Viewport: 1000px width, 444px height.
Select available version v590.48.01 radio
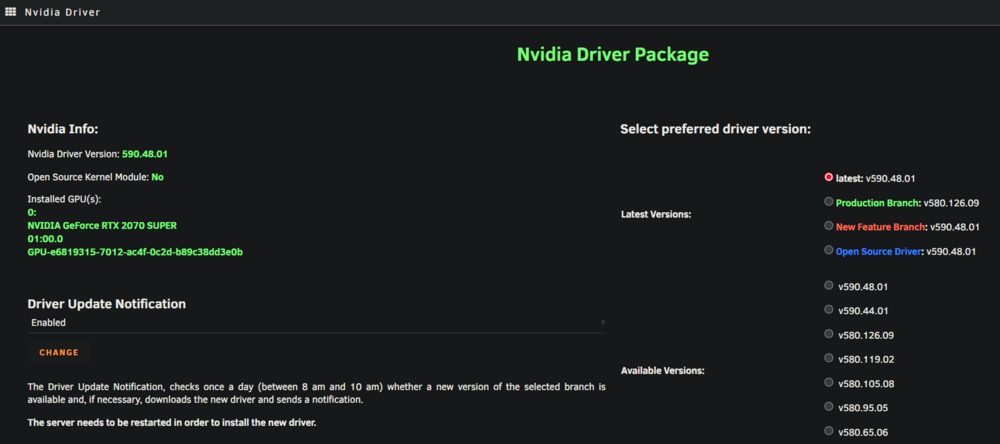click(x=828, y=286)
